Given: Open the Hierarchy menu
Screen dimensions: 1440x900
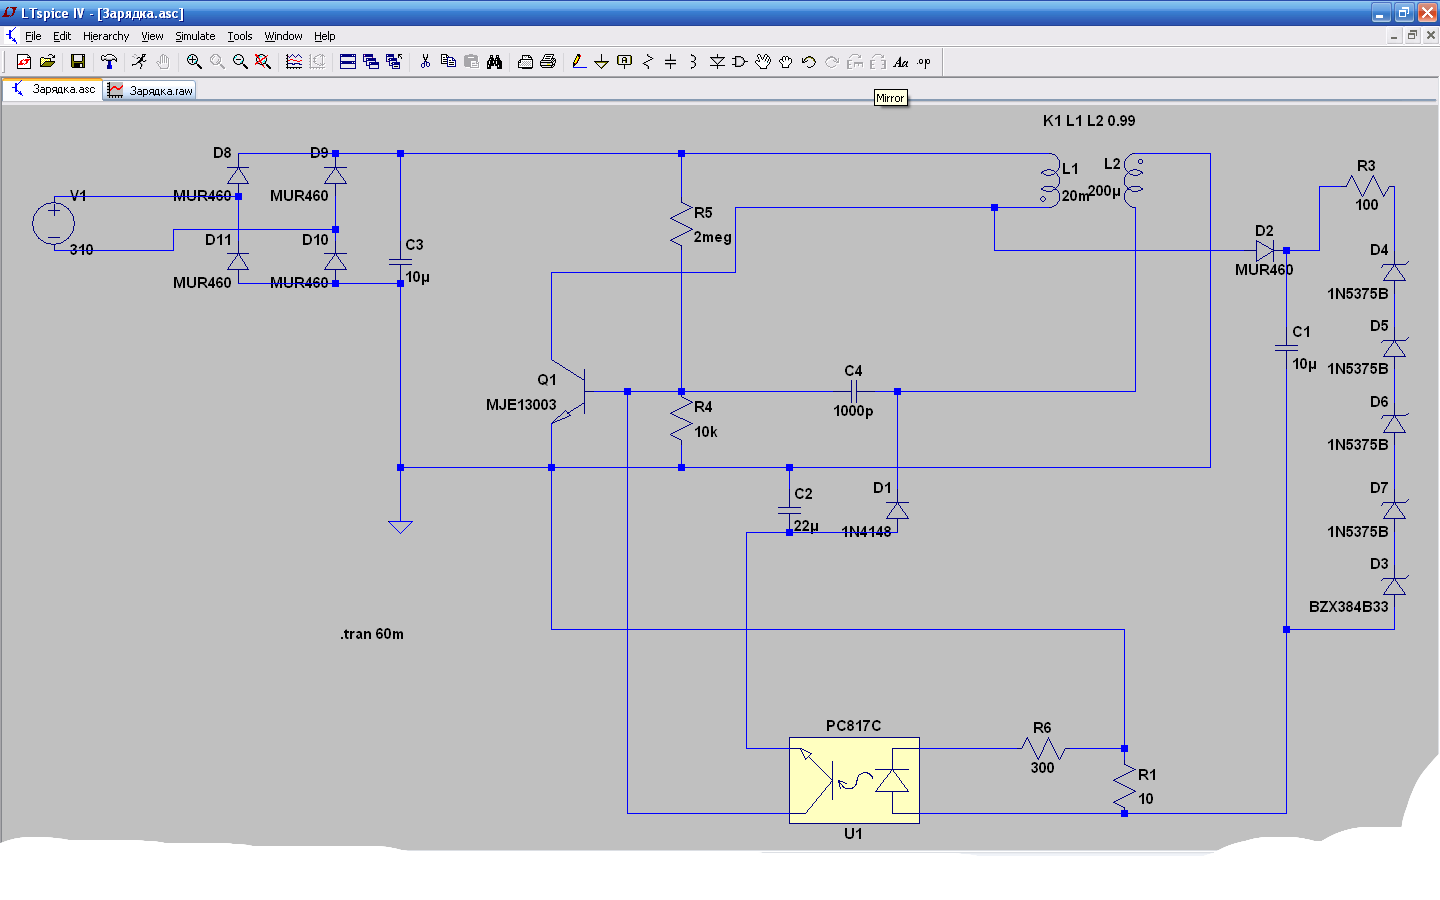Looking at the screenshot, I should coord(106,36).
